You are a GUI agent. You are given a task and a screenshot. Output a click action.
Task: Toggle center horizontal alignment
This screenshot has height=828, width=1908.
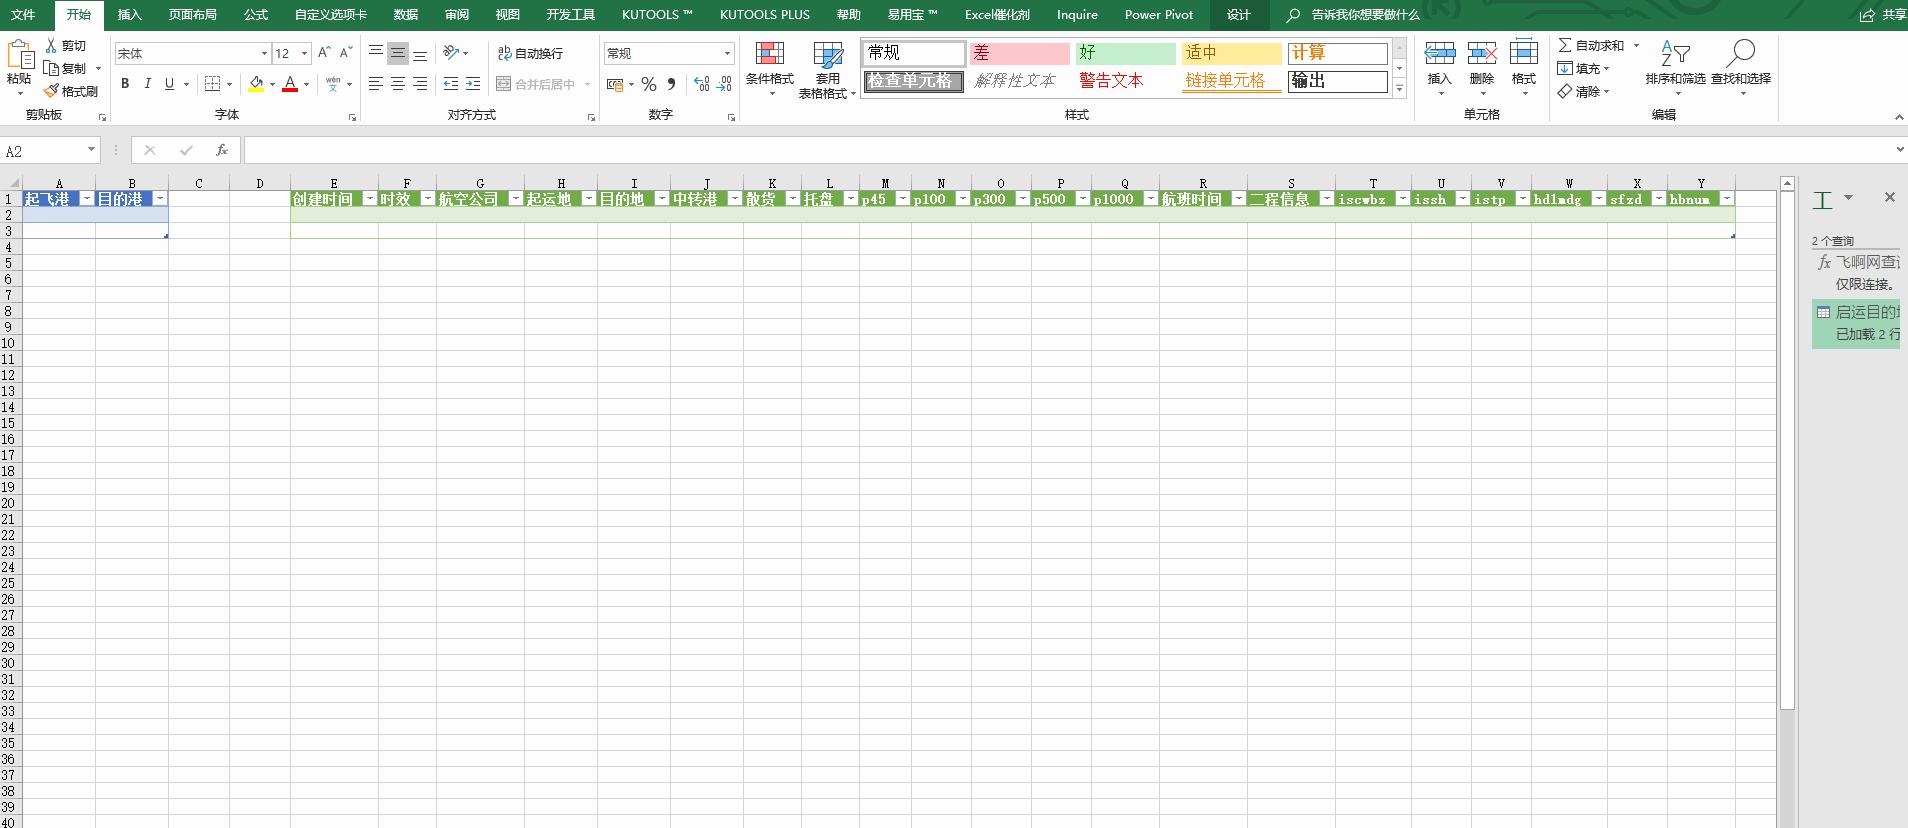pos(398,84)
